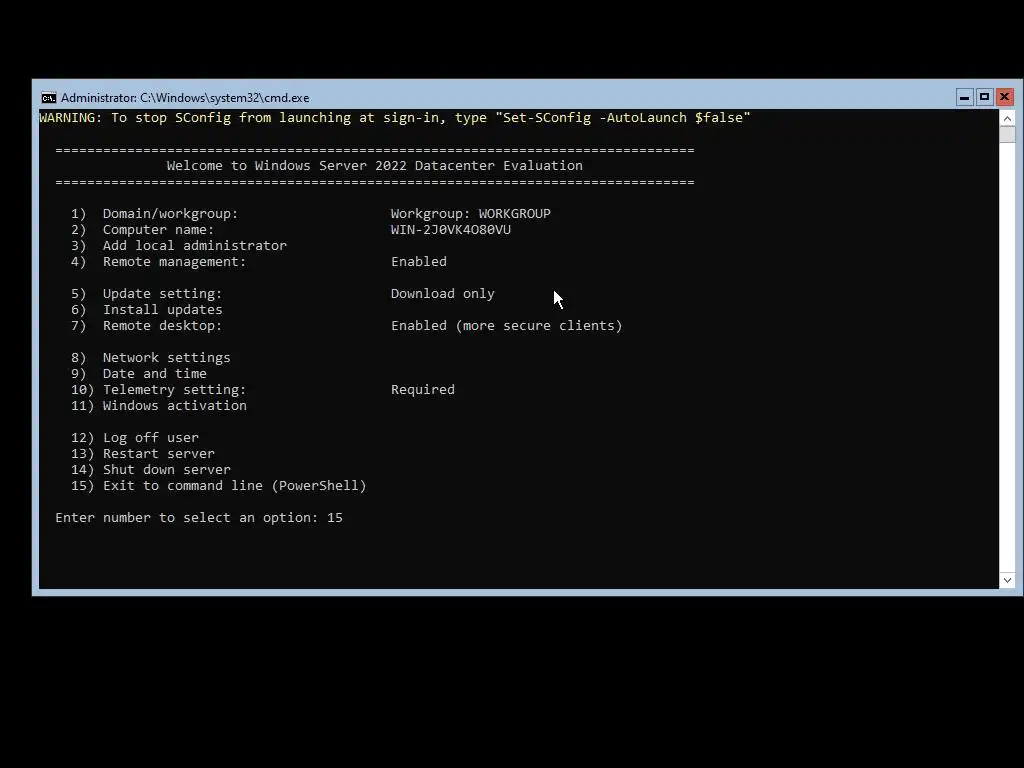The image size is (1024, 768).
Task: Click the 'WIN-2J0VK4O80VU' computer name value
Action: [x=451, y=230]
